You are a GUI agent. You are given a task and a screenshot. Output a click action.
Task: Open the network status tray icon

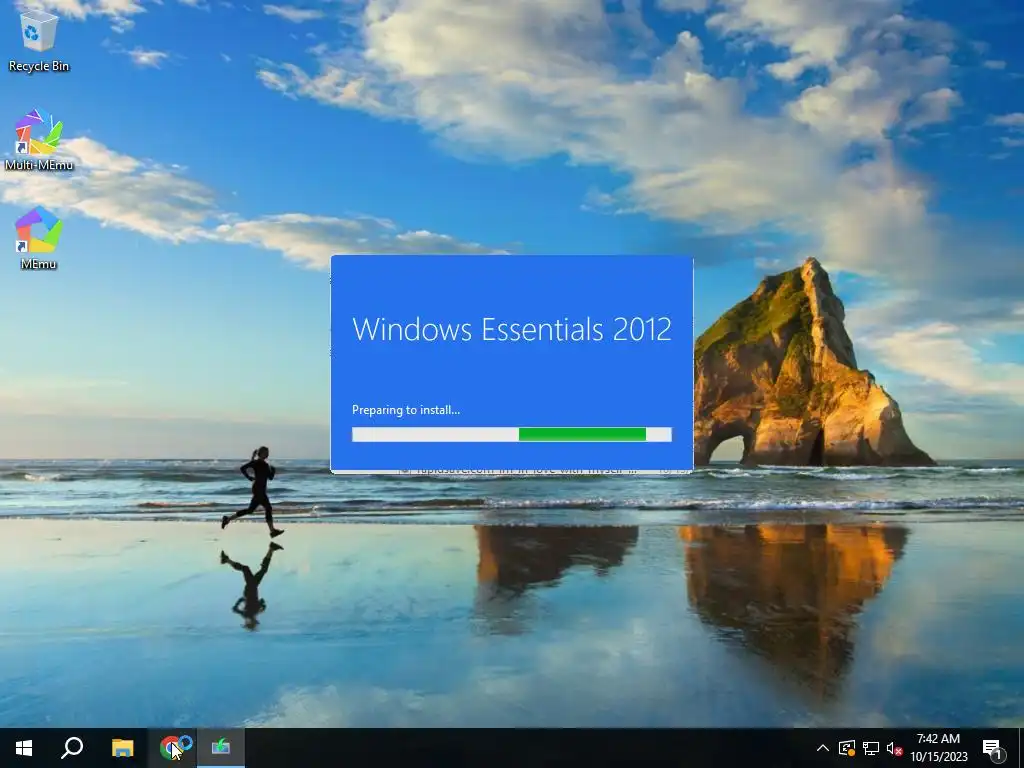pyautogui.click(x=871, y=748)
